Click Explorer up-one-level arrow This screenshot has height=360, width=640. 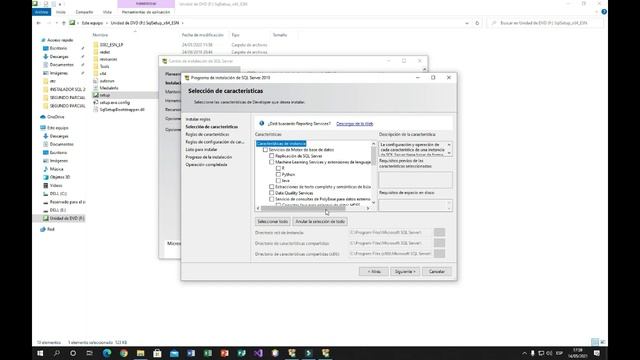64,23
